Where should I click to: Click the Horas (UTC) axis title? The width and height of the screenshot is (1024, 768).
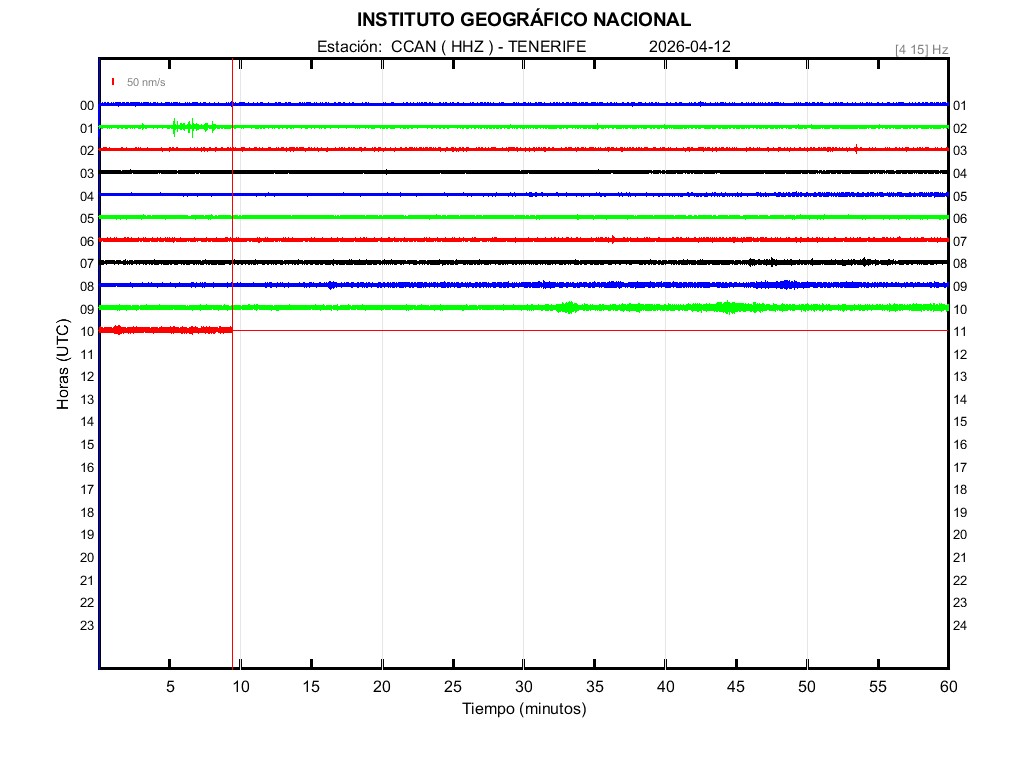[63, 366]
